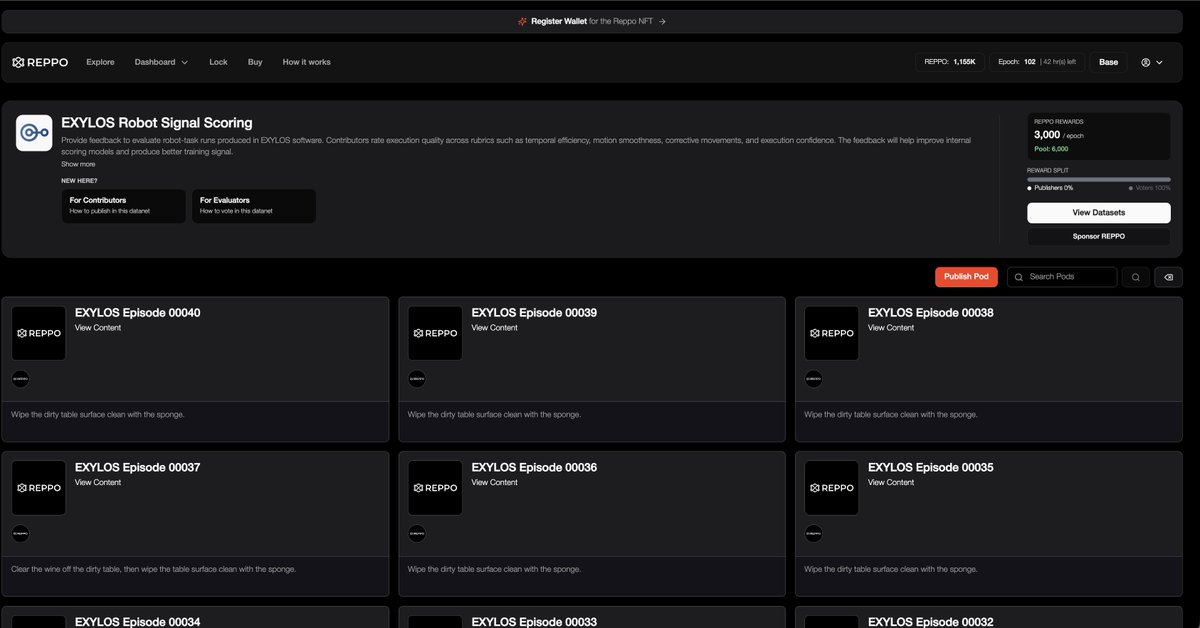Click View Content for Episode 00040
The height and width of the screenshot is (628, 1200).
click(x=96, y=328)
